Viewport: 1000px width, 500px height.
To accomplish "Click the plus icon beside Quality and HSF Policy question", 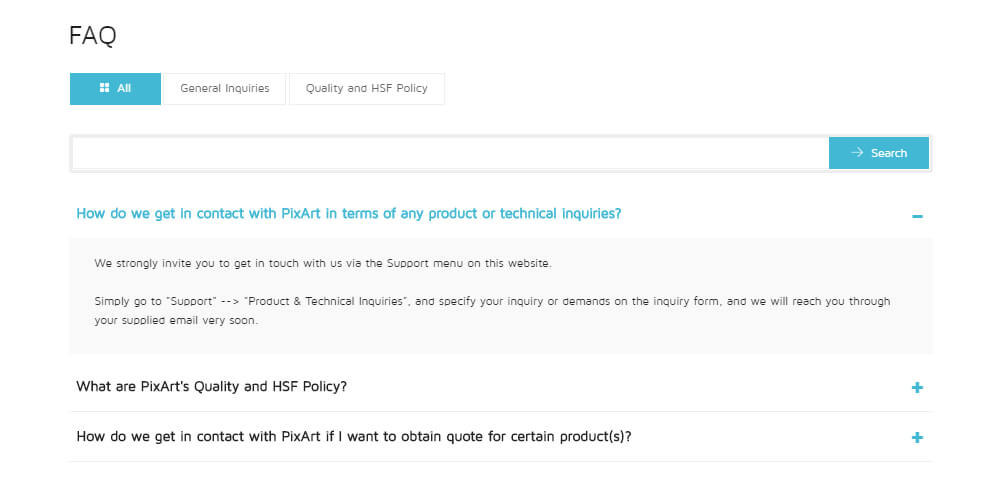I will point(917,387).
